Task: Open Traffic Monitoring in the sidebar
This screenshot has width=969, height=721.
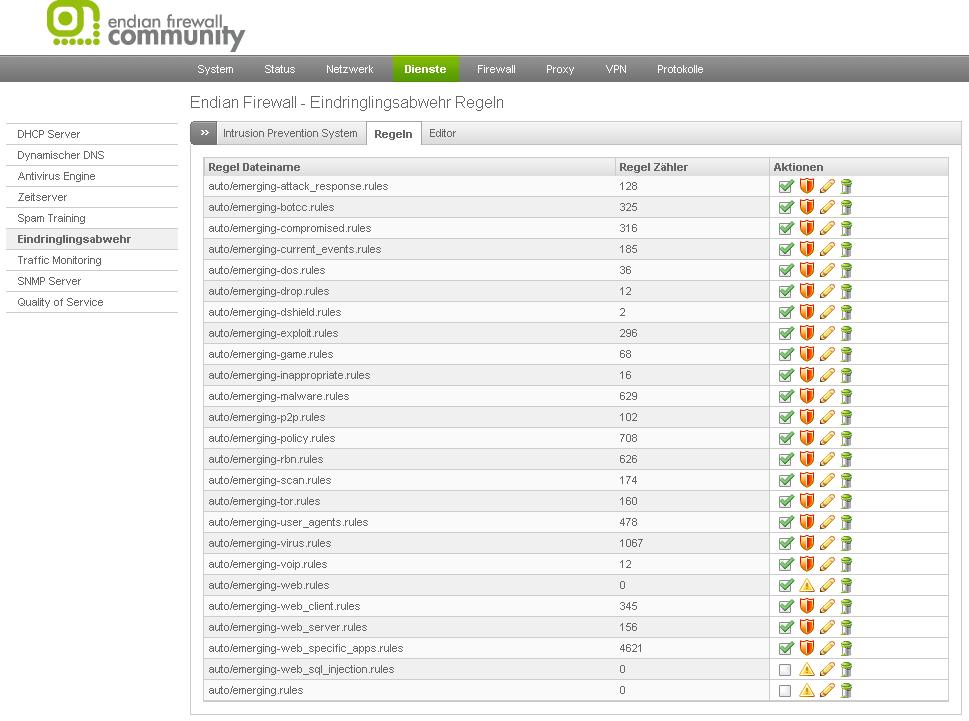Action: point(59,260)
